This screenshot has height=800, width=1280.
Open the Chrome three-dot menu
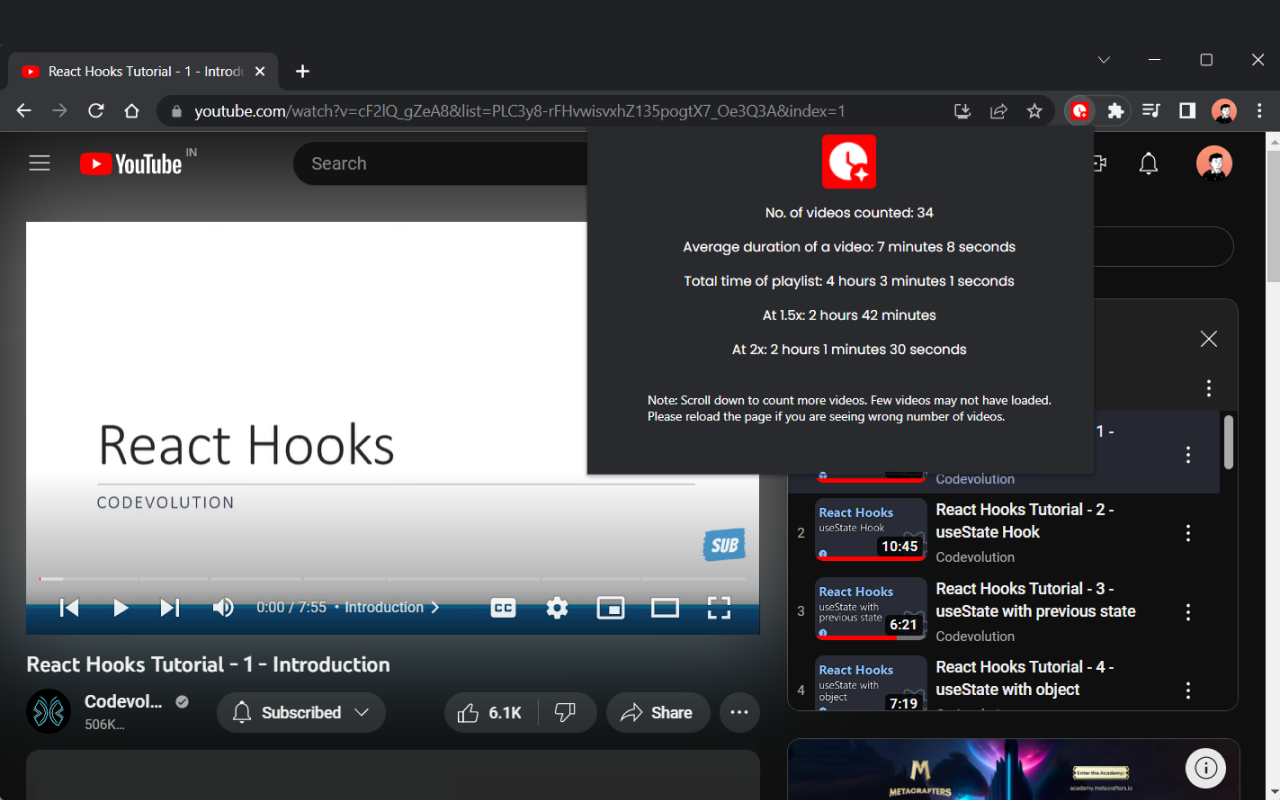point(1259,111)
